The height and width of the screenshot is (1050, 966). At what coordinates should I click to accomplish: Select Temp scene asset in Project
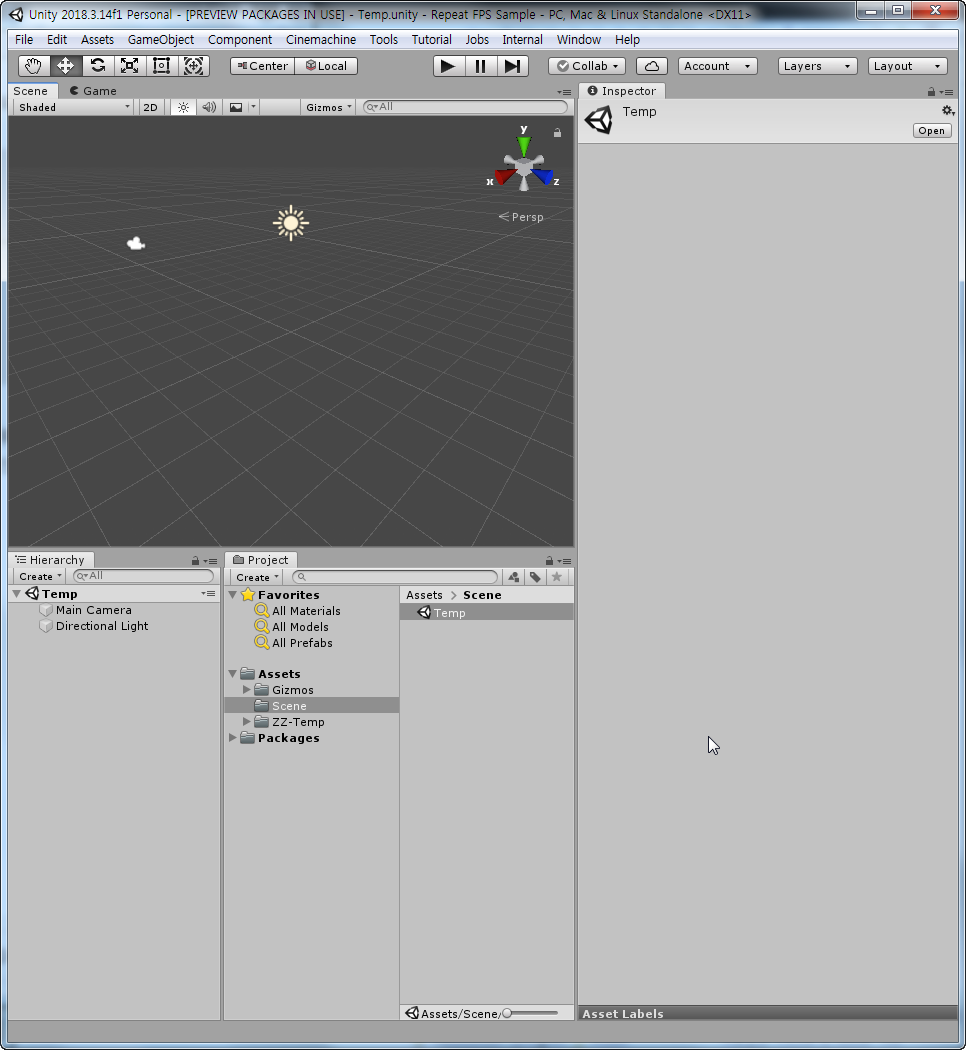coord(487,612)
